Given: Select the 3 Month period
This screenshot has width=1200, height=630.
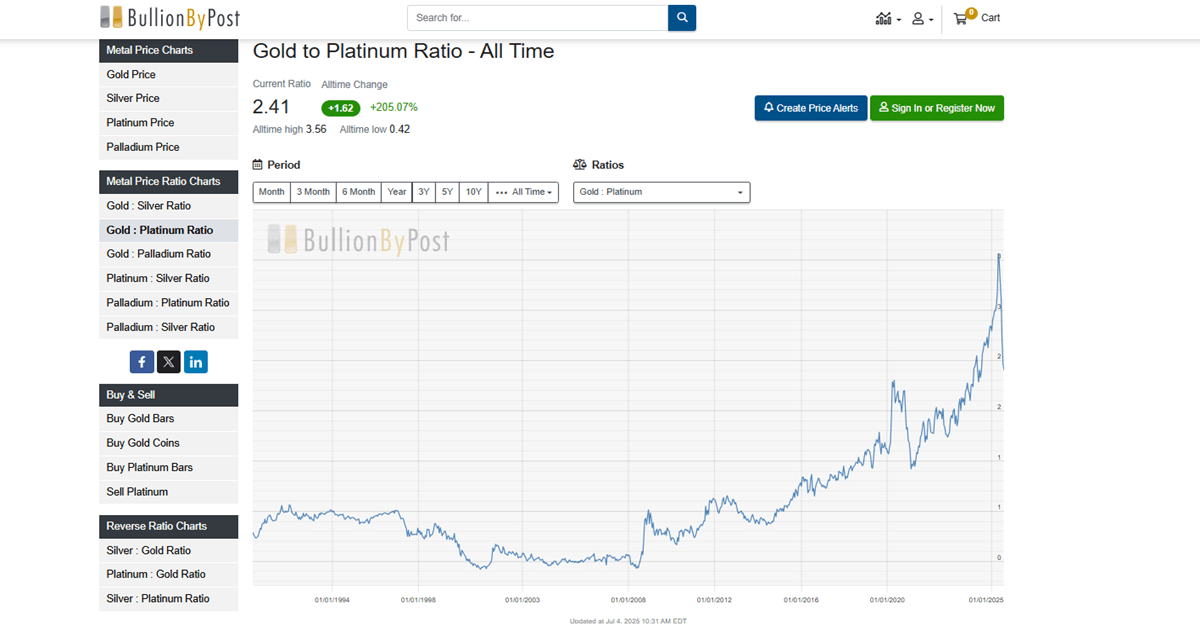Looking at the screenshot, I should (313, 192).
